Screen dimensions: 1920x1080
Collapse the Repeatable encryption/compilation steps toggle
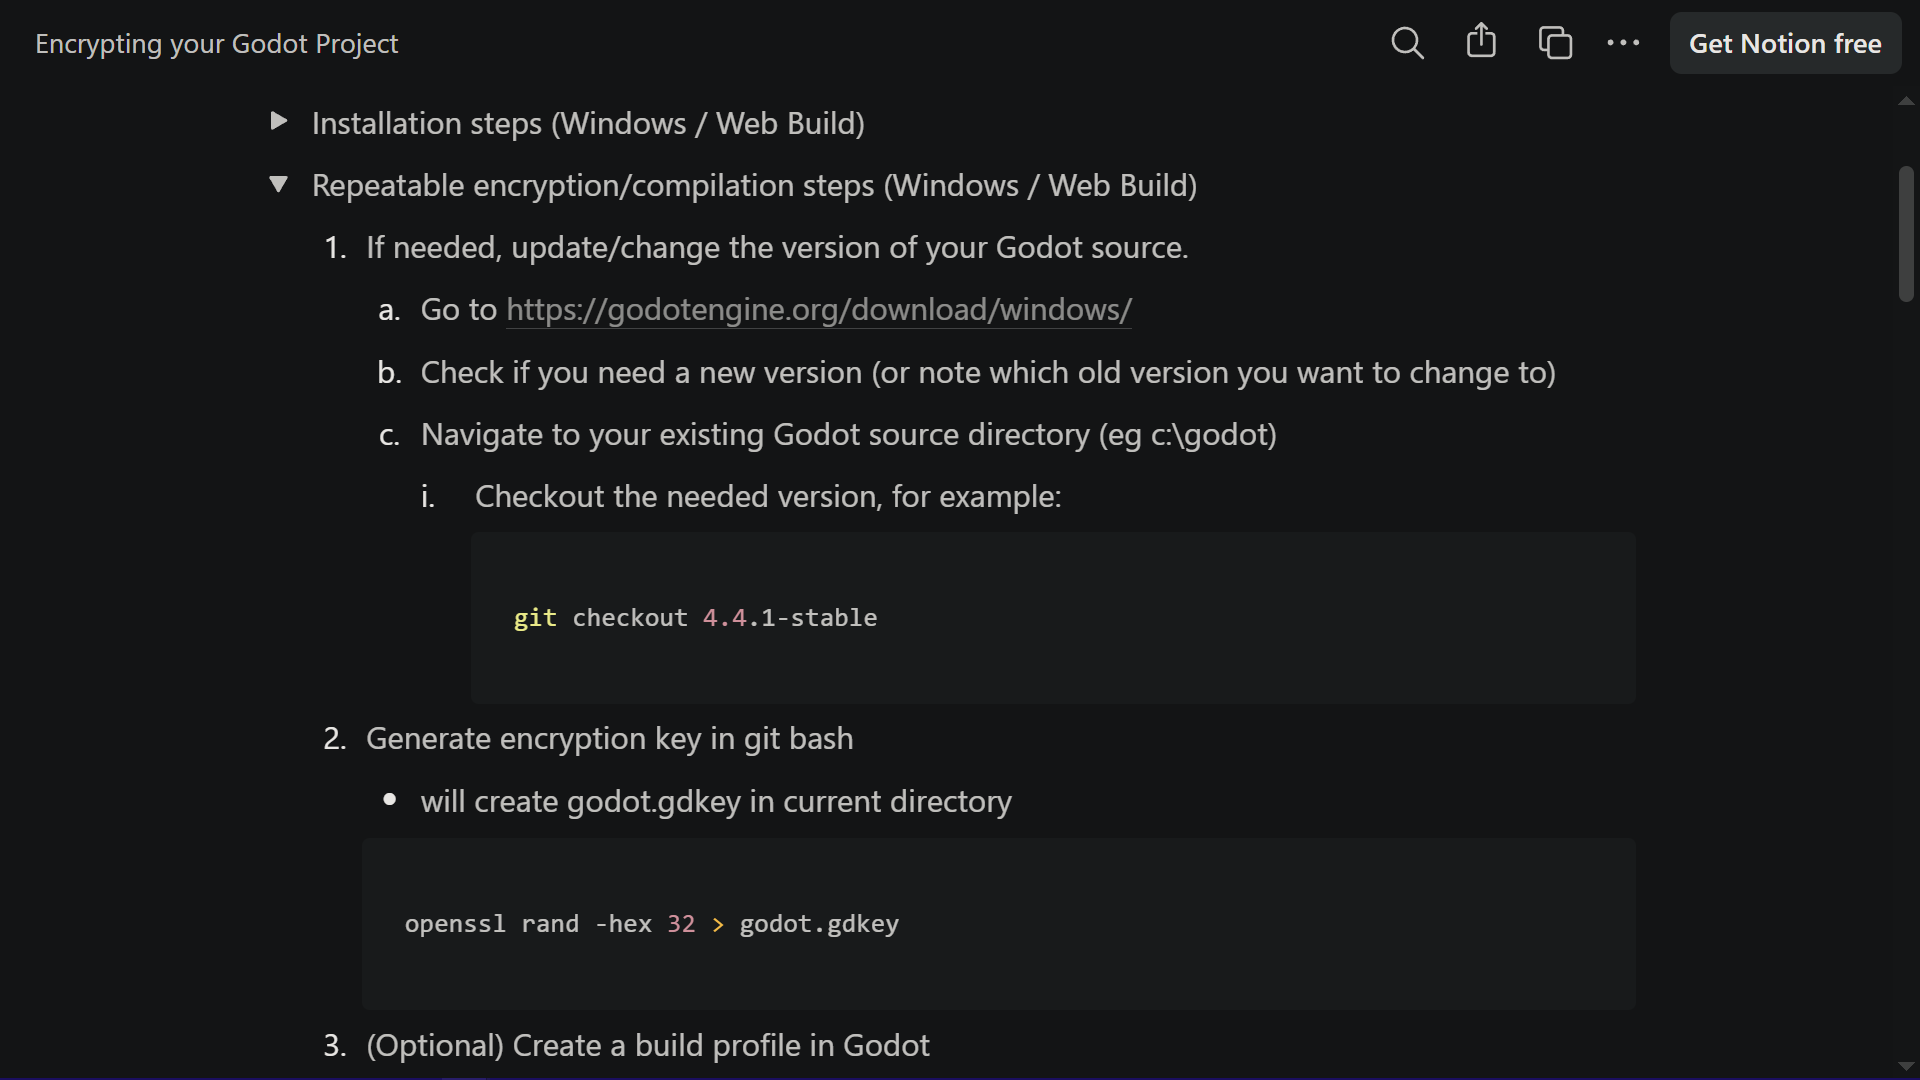[279, 184]
